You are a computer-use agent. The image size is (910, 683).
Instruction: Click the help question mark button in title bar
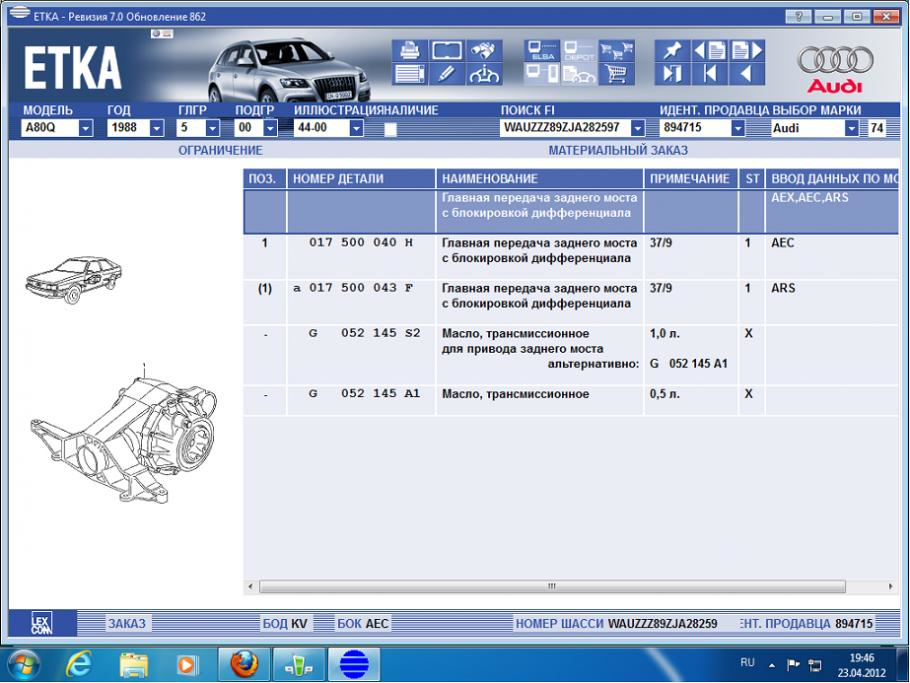799,16
